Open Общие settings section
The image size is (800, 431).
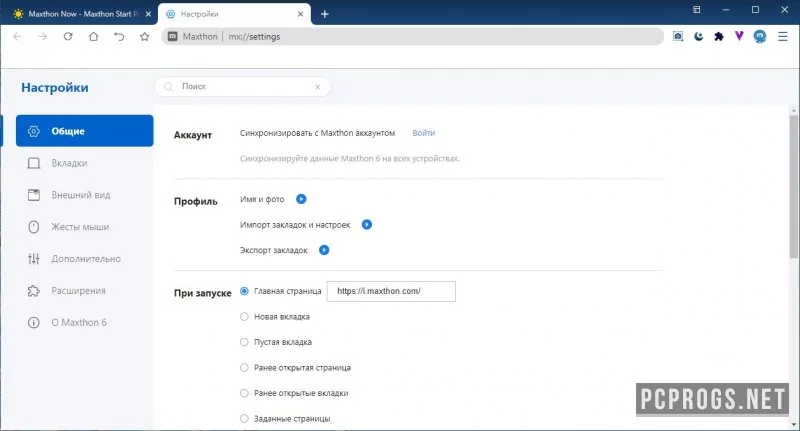(x=85, y=131)
